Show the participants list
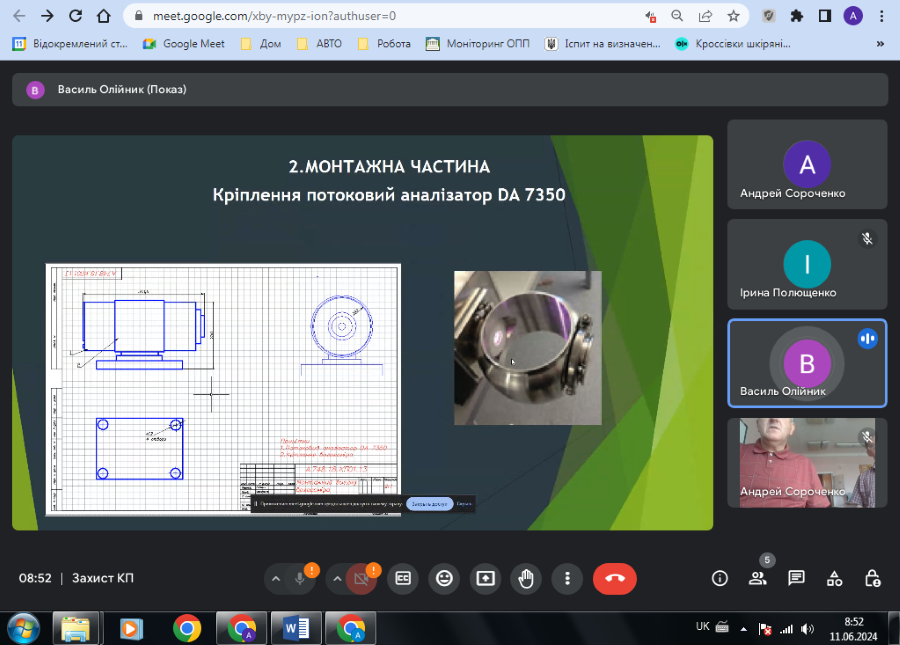This screenshot has height=645, width=900. click(x=758, y=578)
